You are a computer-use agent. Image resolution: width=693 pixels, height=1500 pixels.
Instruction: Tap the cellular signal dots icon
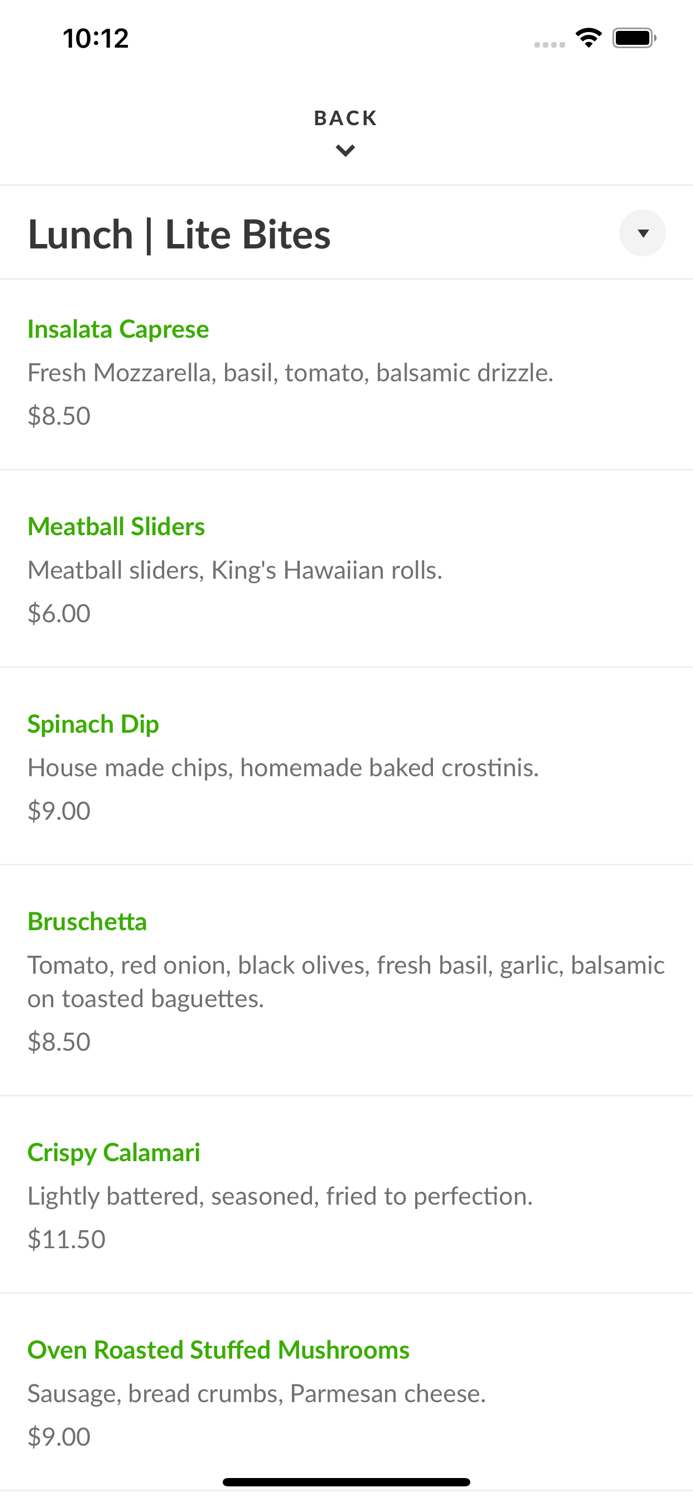[x=549, y=44]
